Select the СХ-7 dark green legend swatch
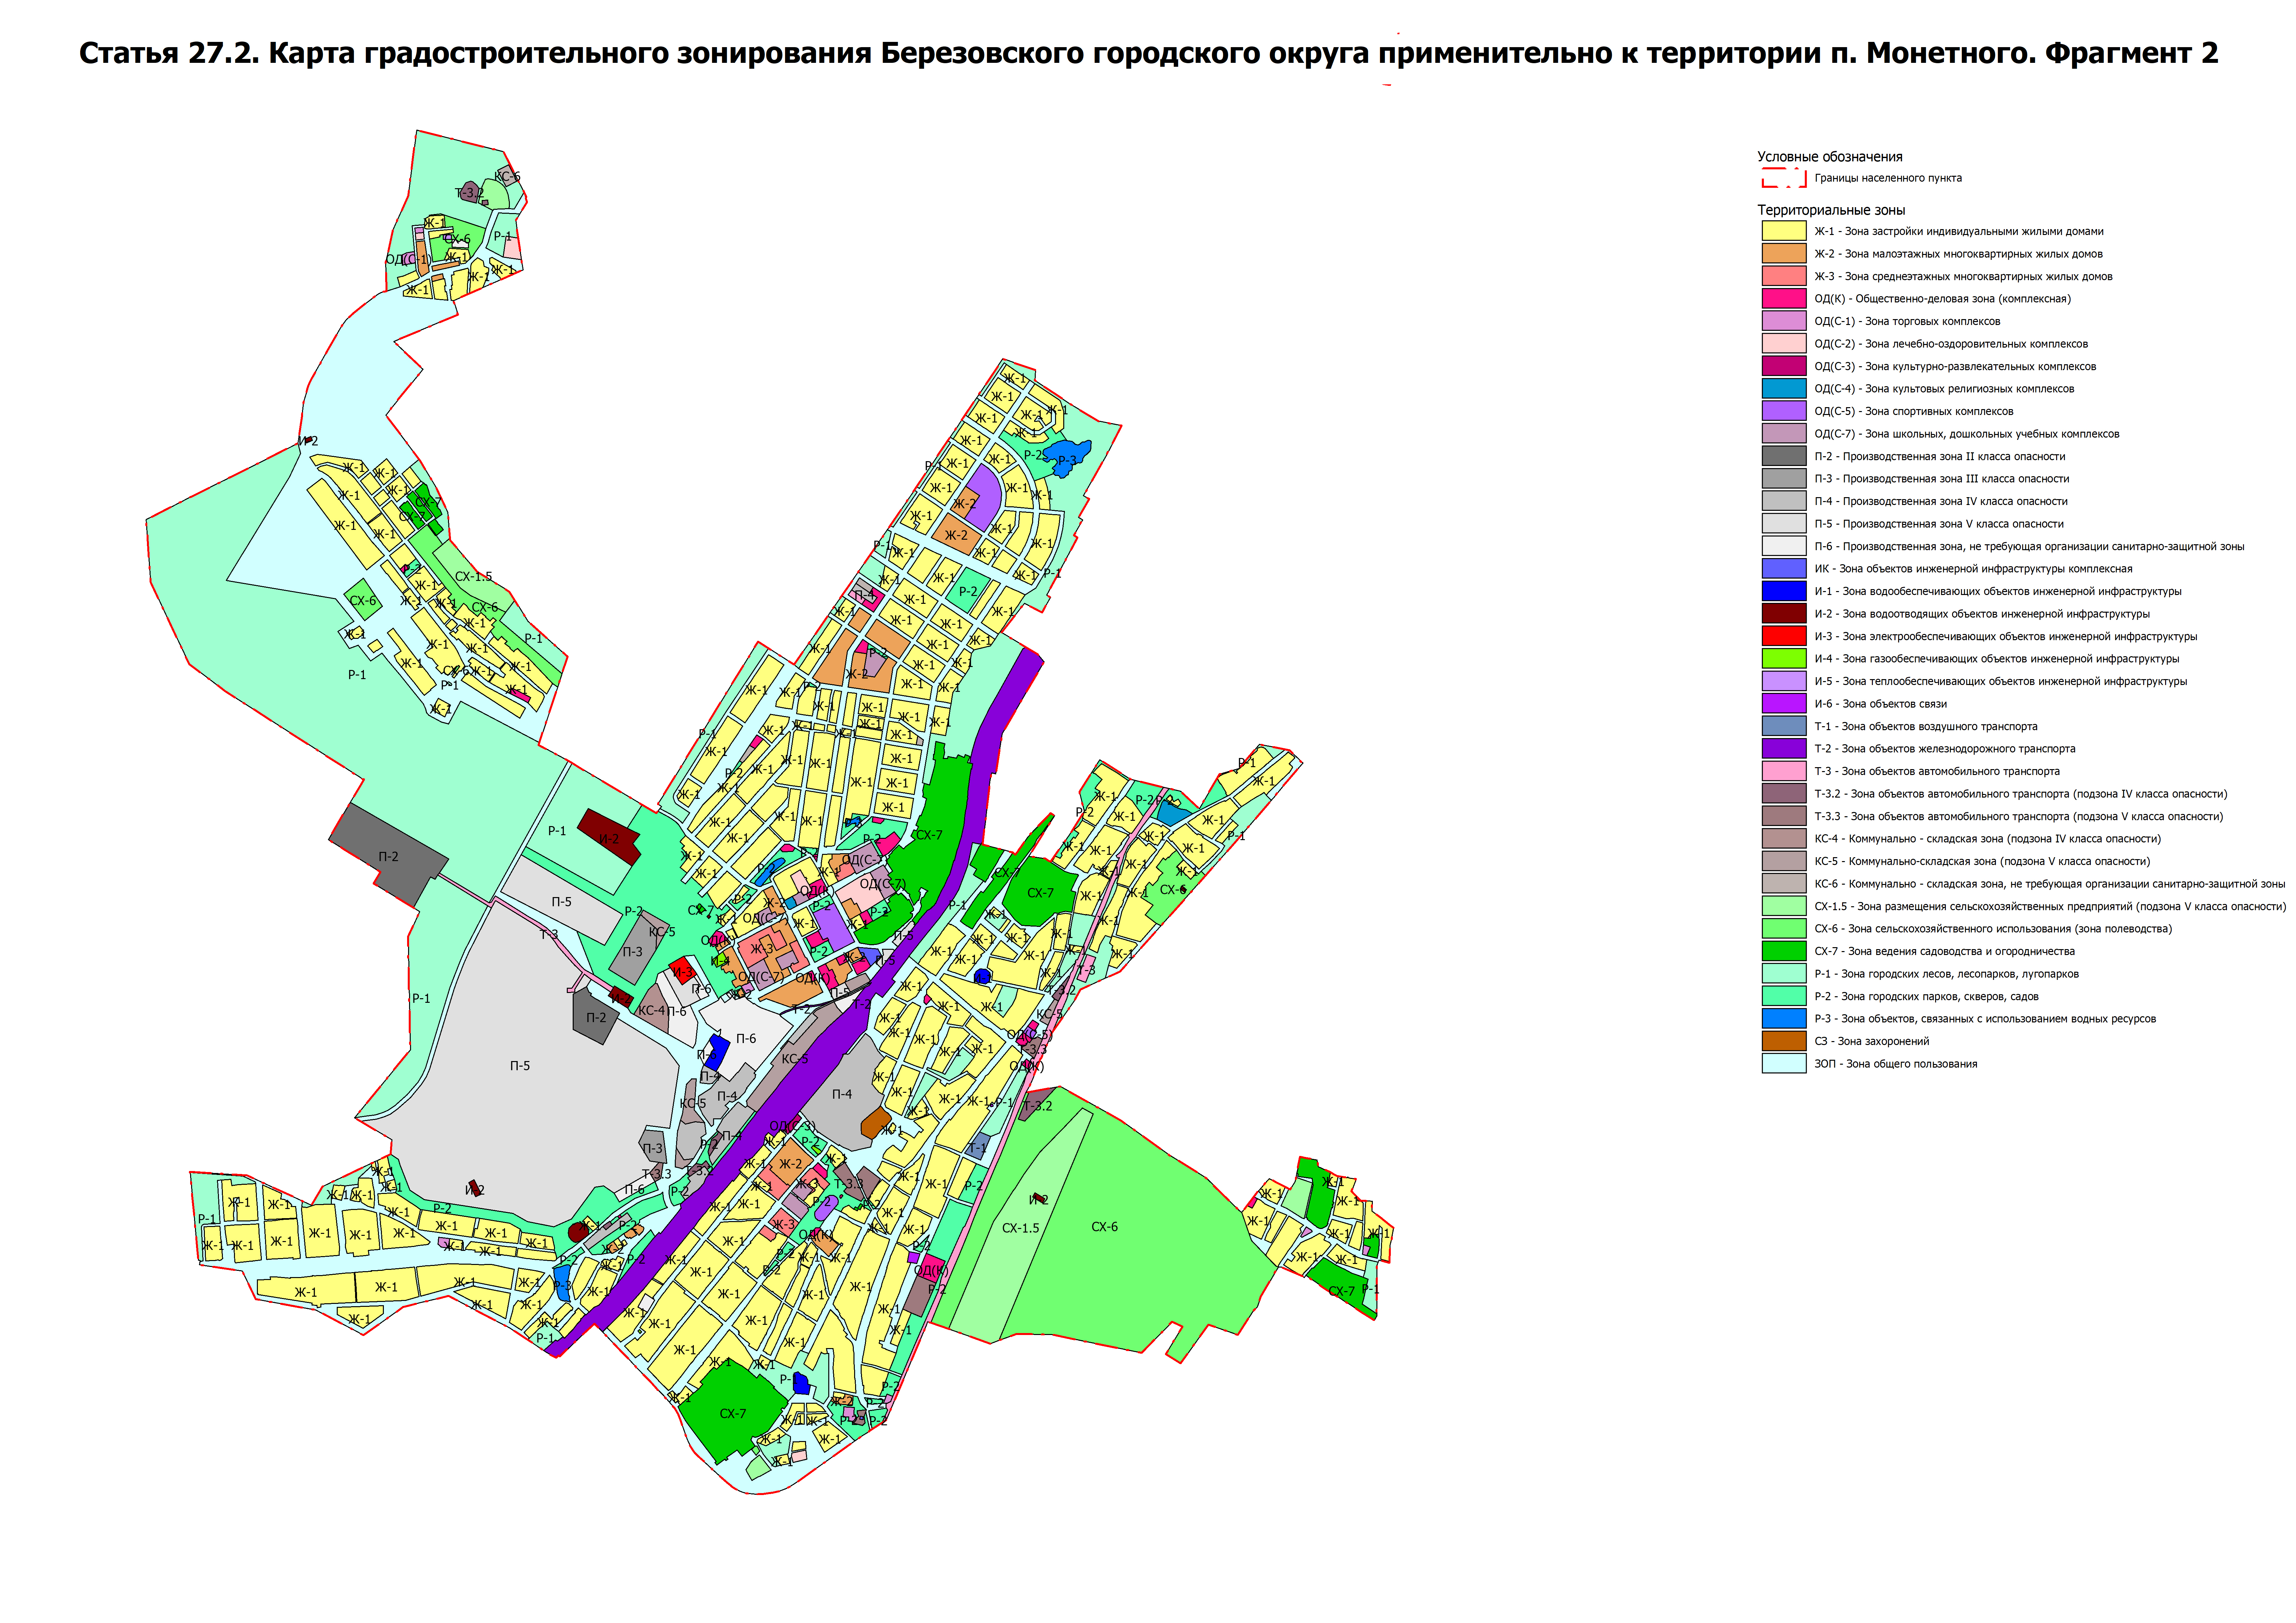Image resolution: width=2296 pixels, height=1623 pixels. [1784, 951]
